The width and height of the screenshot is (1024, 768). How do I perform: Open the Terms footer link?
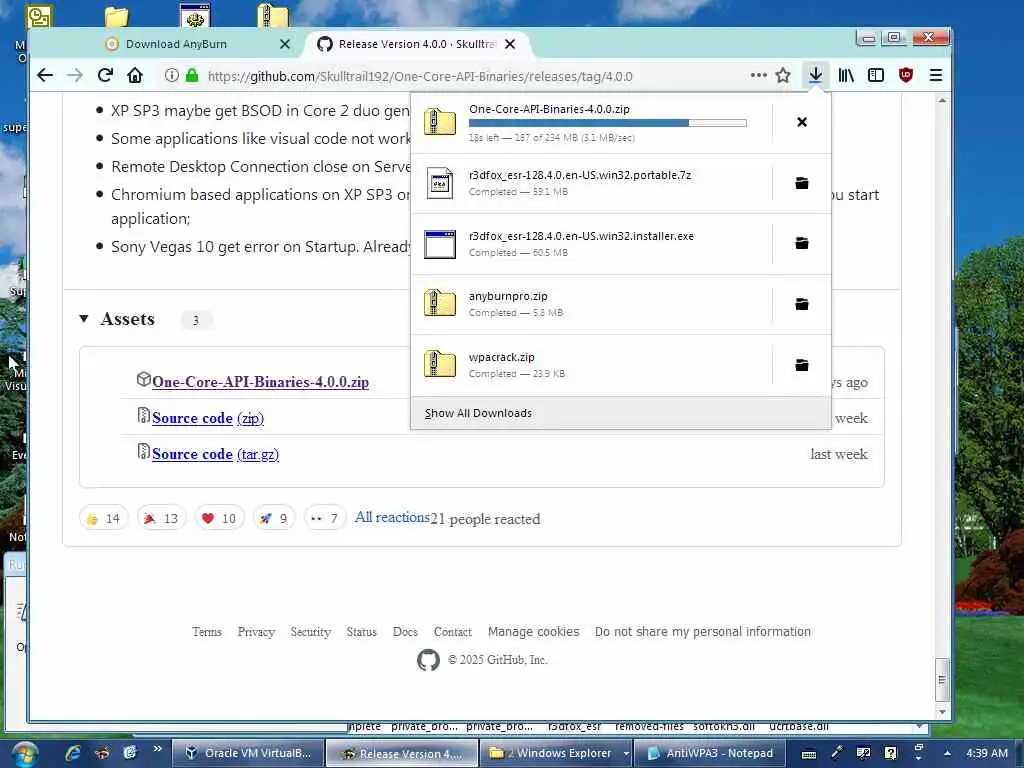coord(207,632)
